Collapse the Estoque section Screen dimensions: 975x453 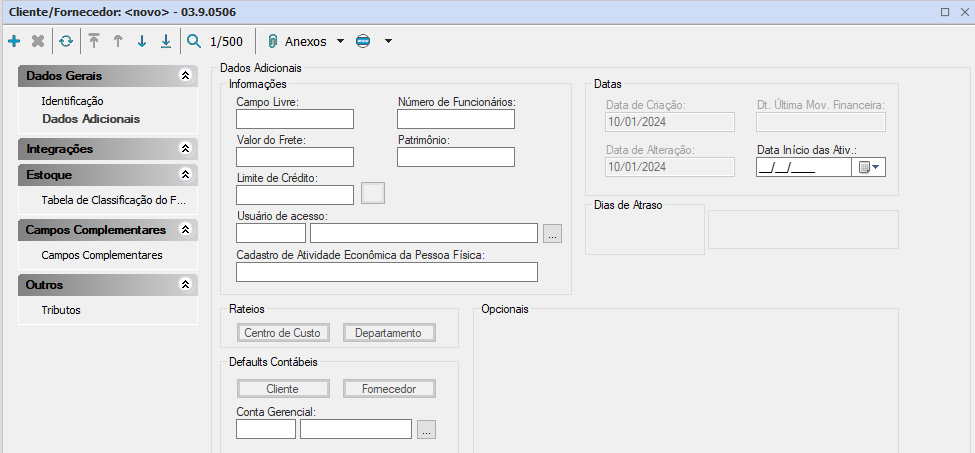point(184,174)
